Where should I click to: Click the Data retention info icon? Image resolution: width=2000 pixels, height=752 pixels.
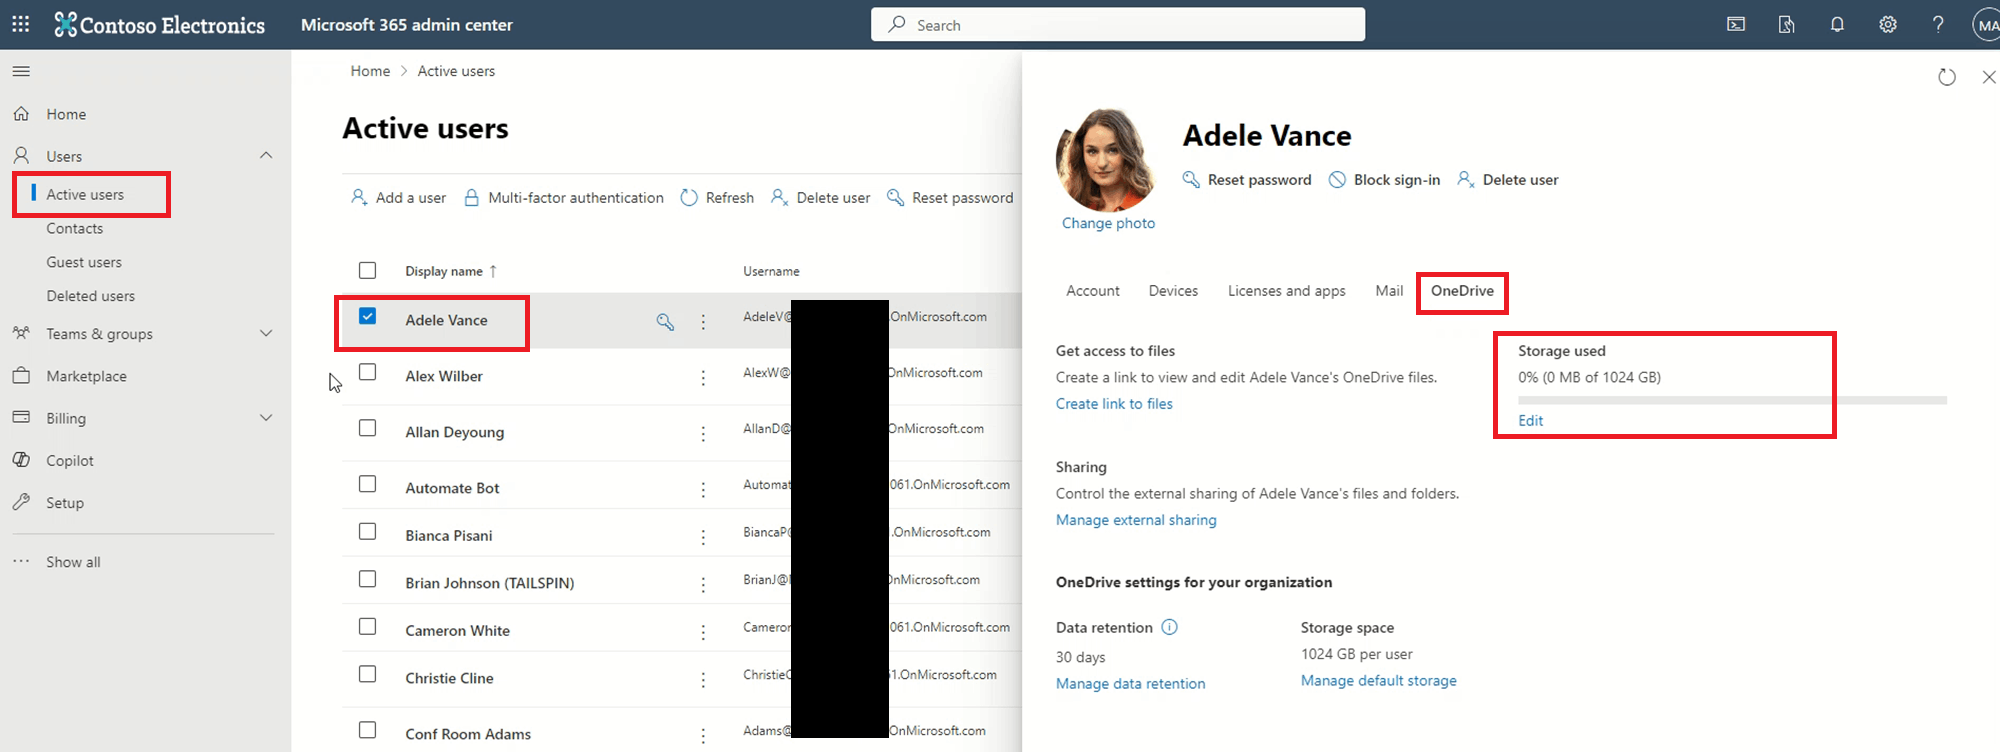click(1169, 627)
